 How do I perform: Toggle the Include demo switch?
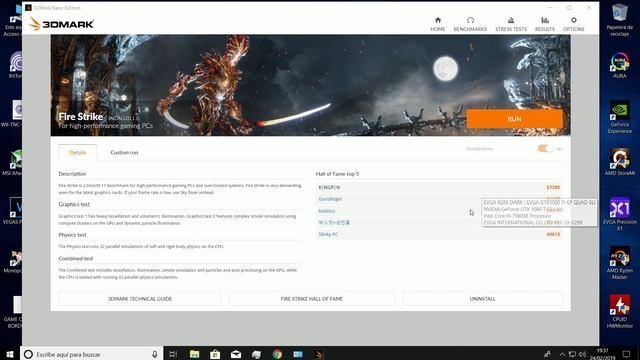[545, 149]
